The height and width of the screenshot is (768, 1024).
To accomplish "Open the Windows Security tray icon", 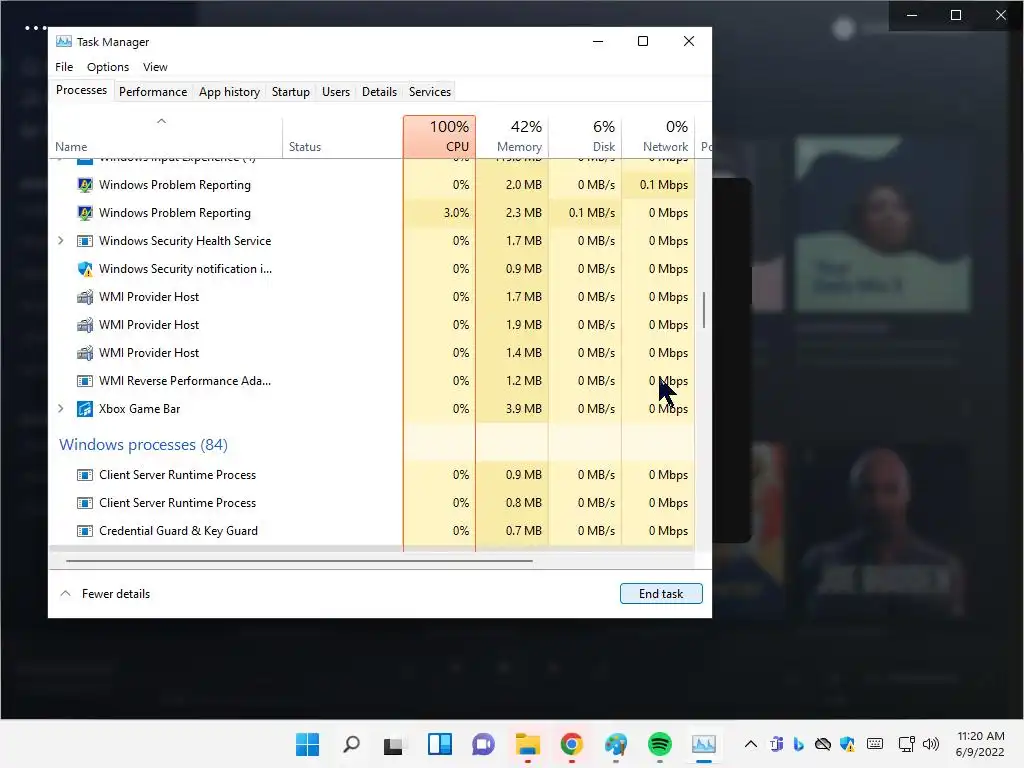I will pyautogui.click(x=848, y=744).
